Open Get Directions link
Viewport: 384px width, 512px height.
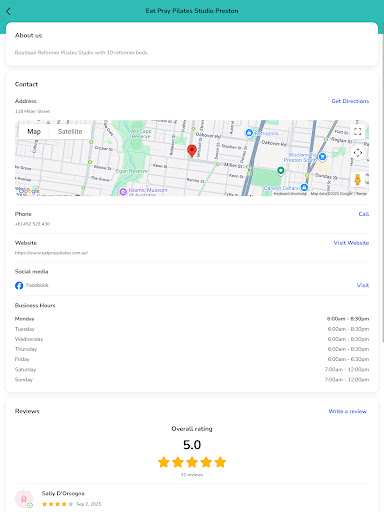coord(350,101)
